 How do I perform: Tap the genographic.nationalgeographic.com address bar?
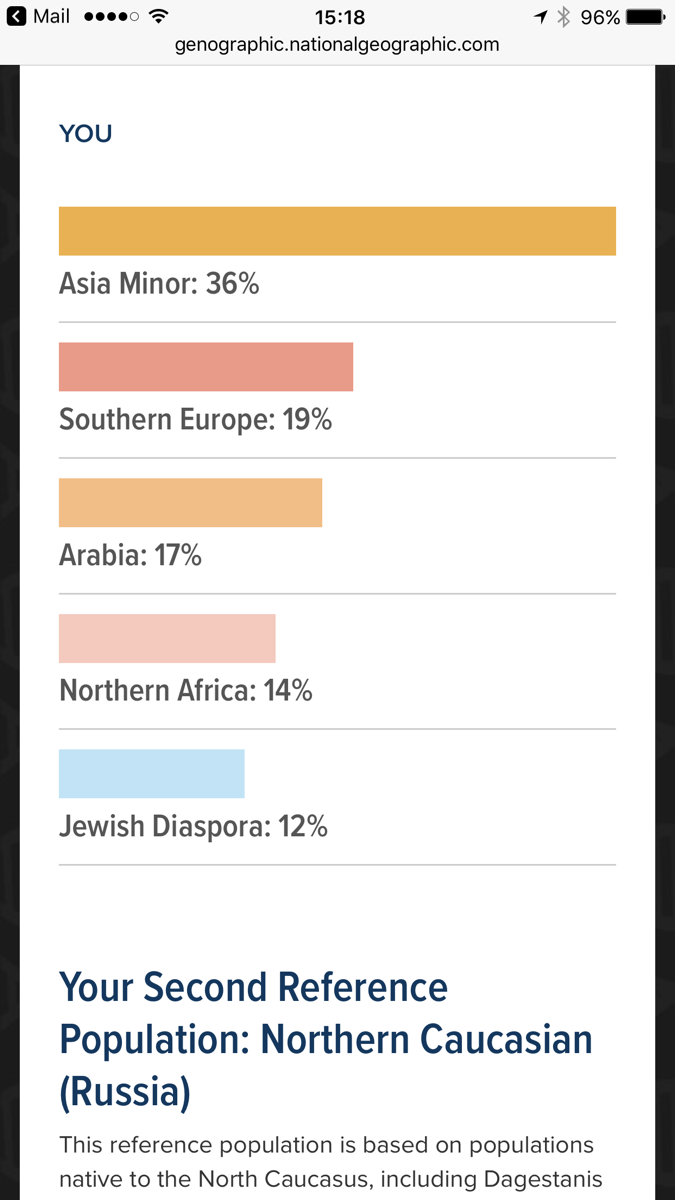tap(337, 45)
